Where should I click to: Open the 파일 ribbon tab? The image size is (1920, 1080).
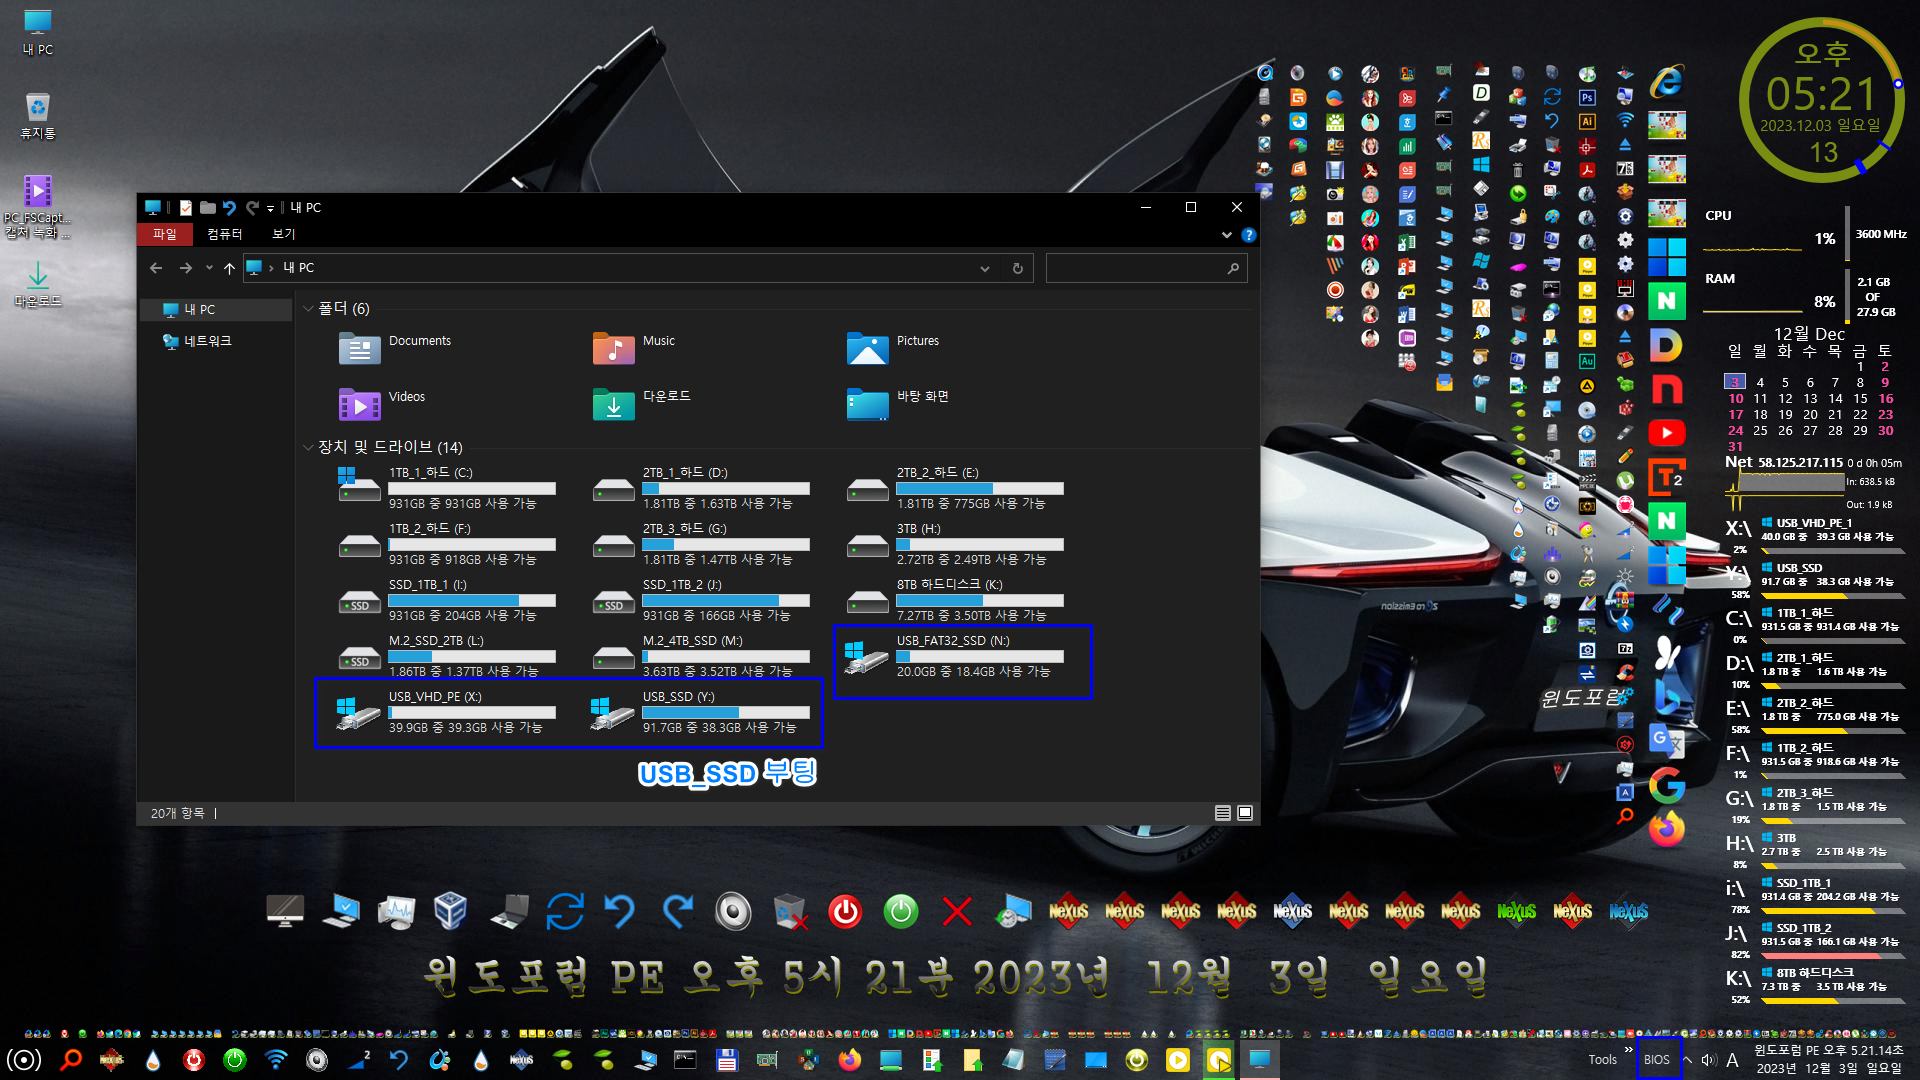[x=164, y=234]
